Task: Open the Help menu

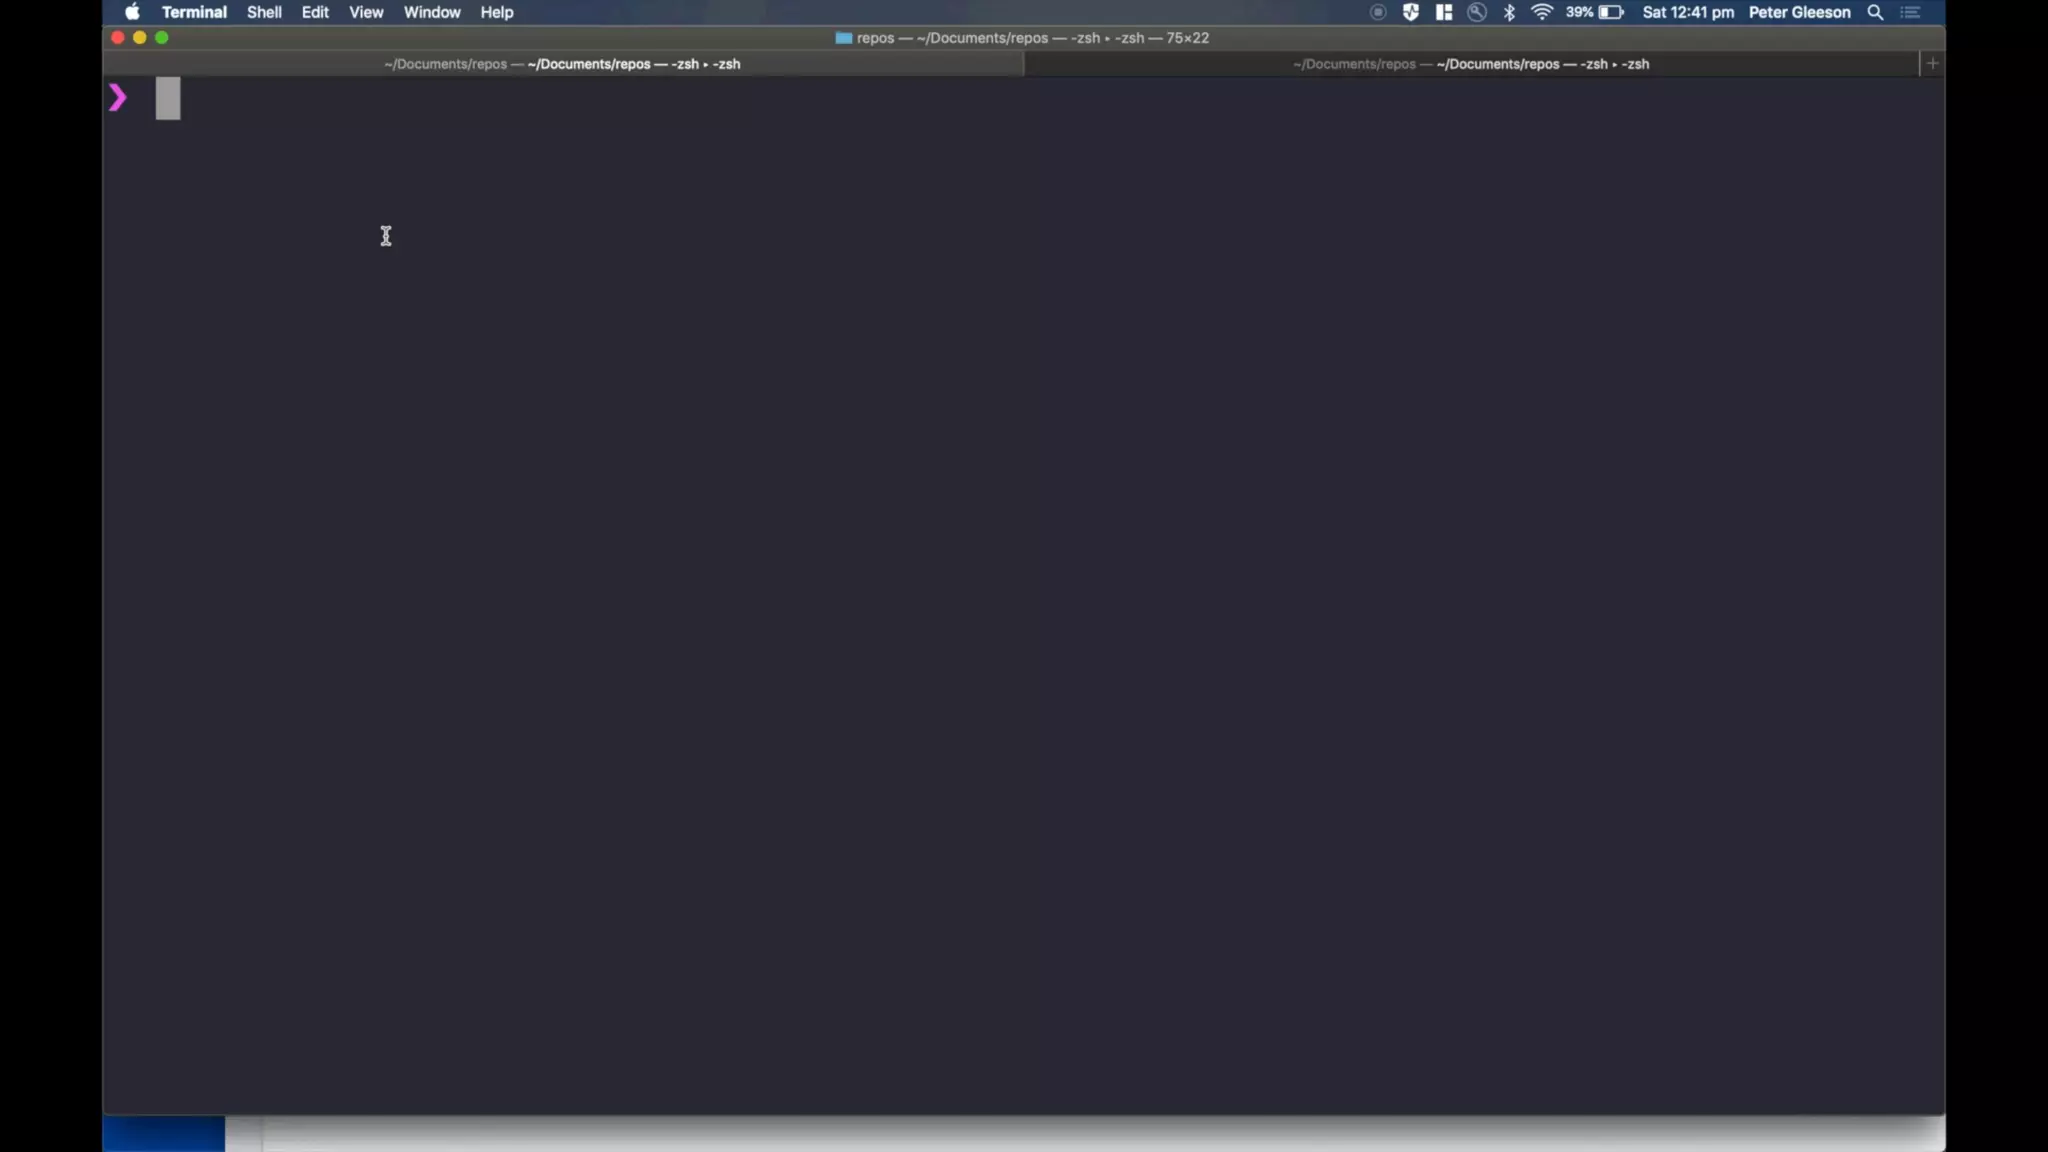Action: pyautogui.click(x=496, y=12)
